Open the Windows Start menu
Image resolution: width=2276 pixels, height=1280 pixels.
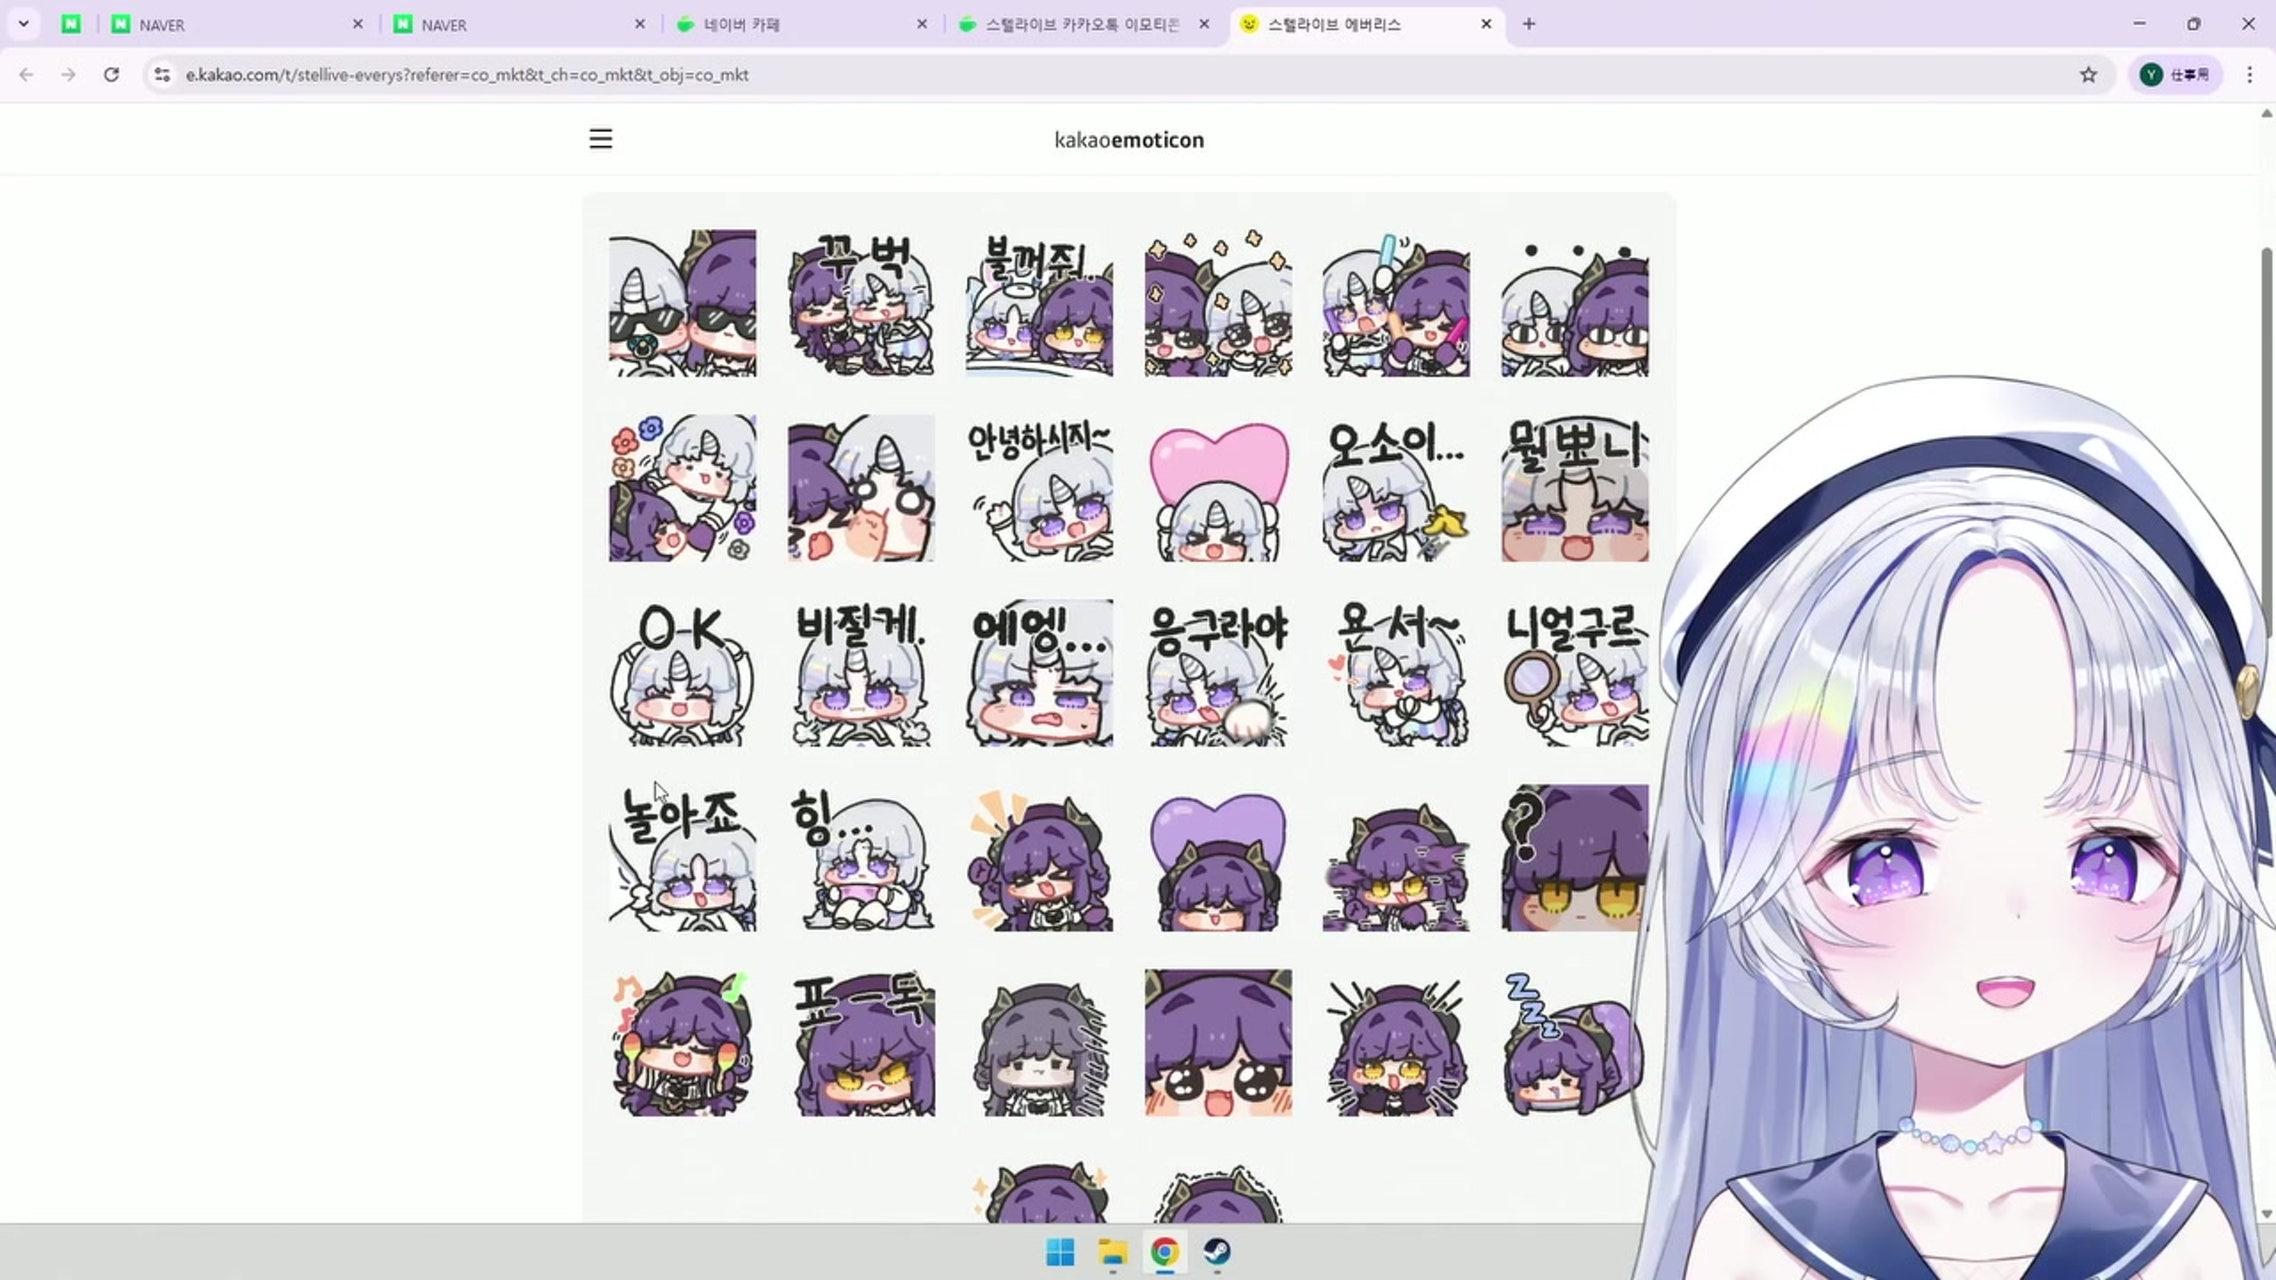point(1060,1252)
